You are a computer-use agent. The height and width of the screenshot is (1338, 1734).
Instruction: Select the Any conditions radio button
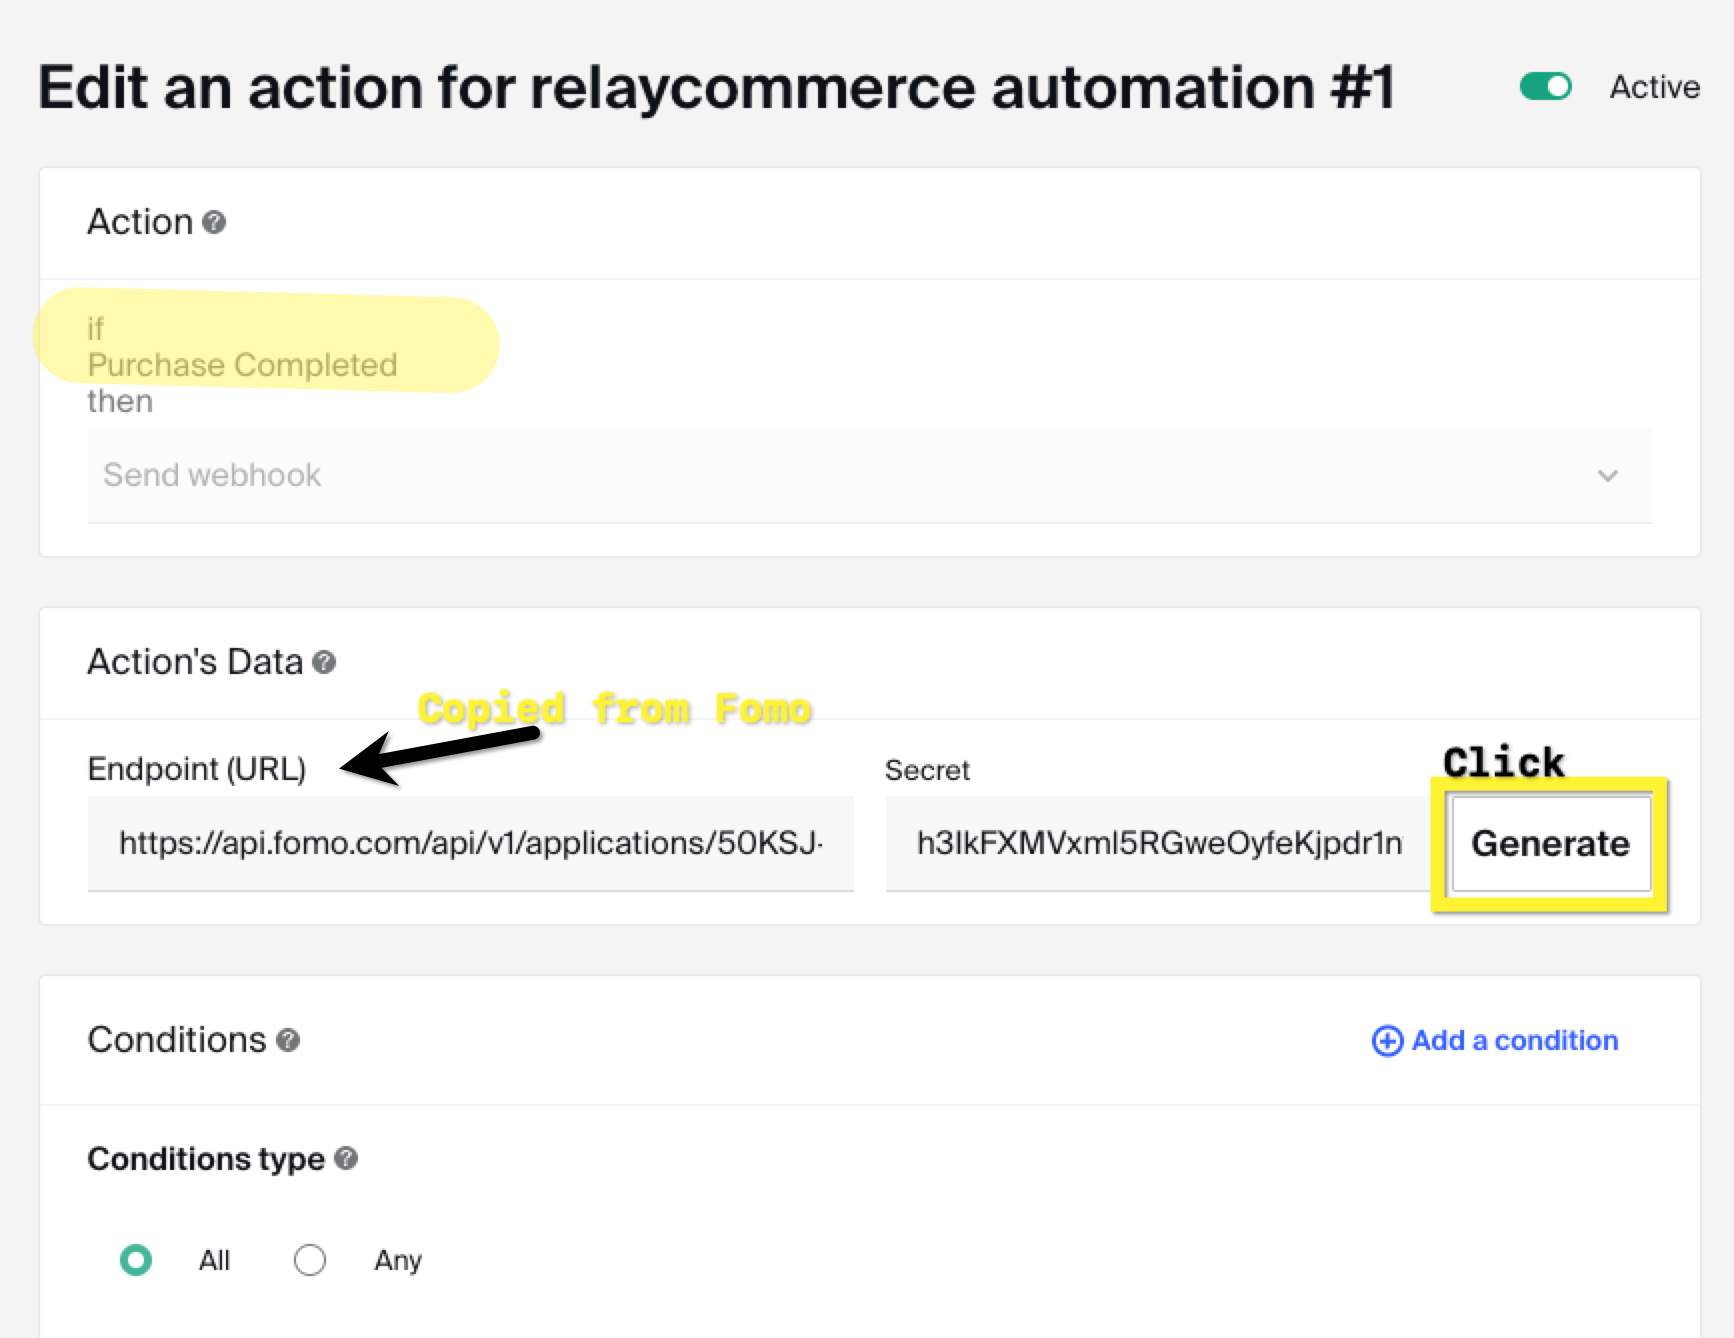pos(310,1260)
